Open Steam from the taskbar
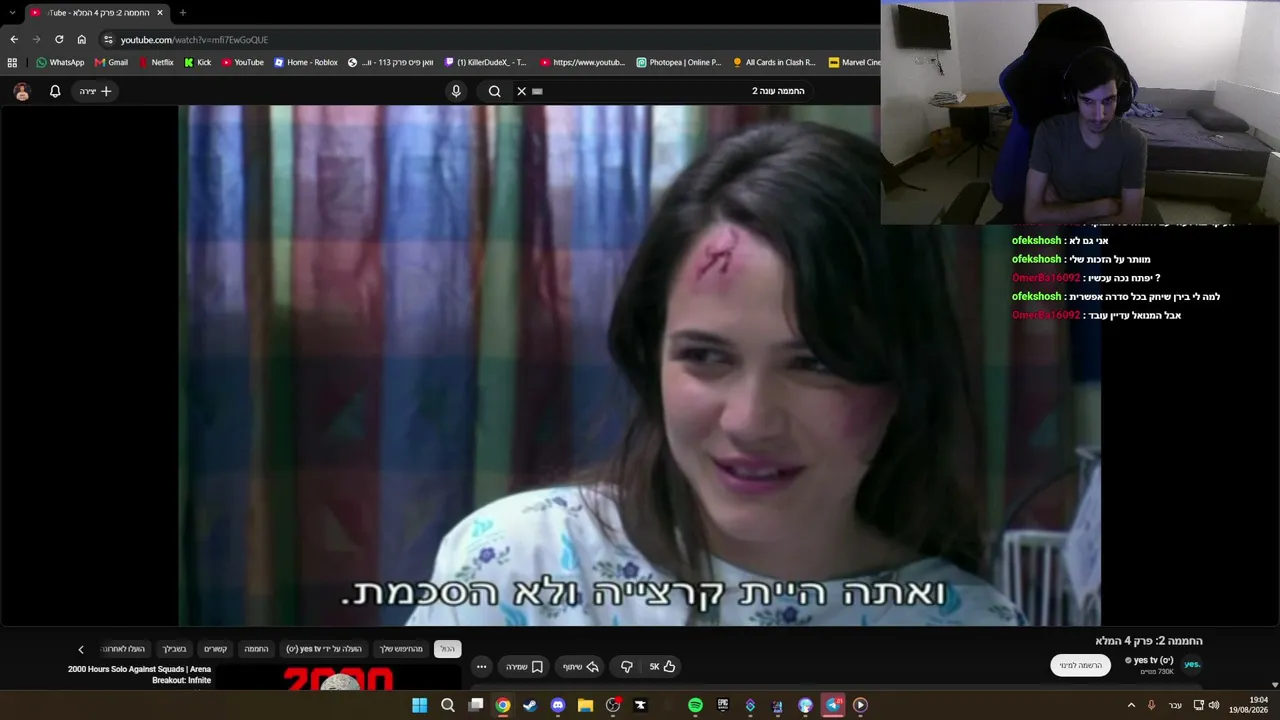This screenshot has height=720, width=1280. pos(530,705)
